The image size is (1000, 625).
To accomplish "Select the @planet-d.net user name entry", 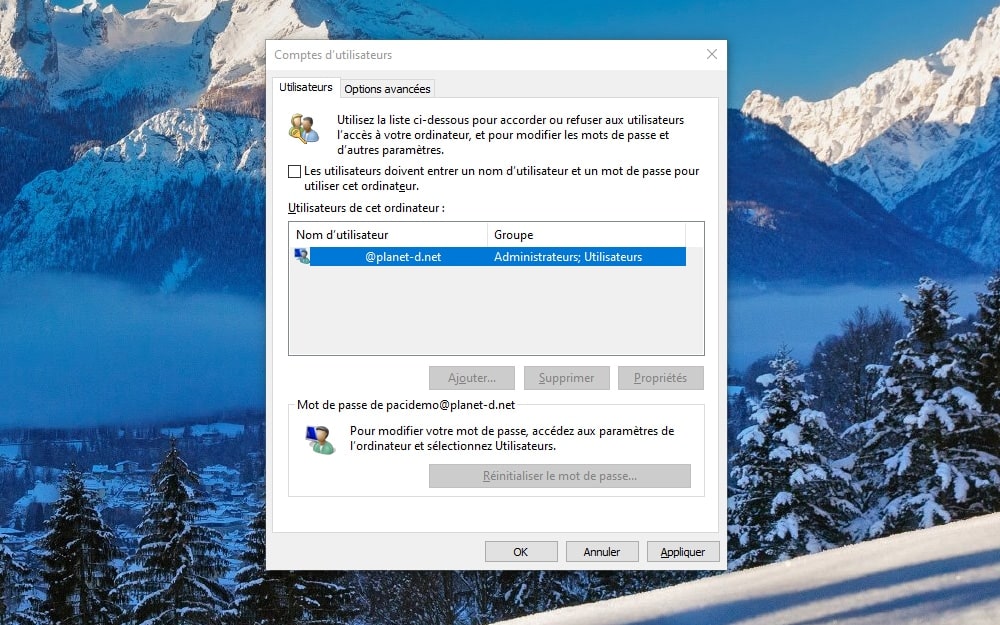I will tap(402, 257).
